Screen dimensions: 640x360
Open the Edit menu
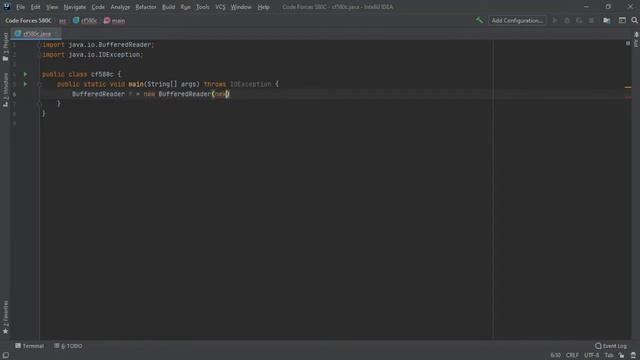click(36, 7)
